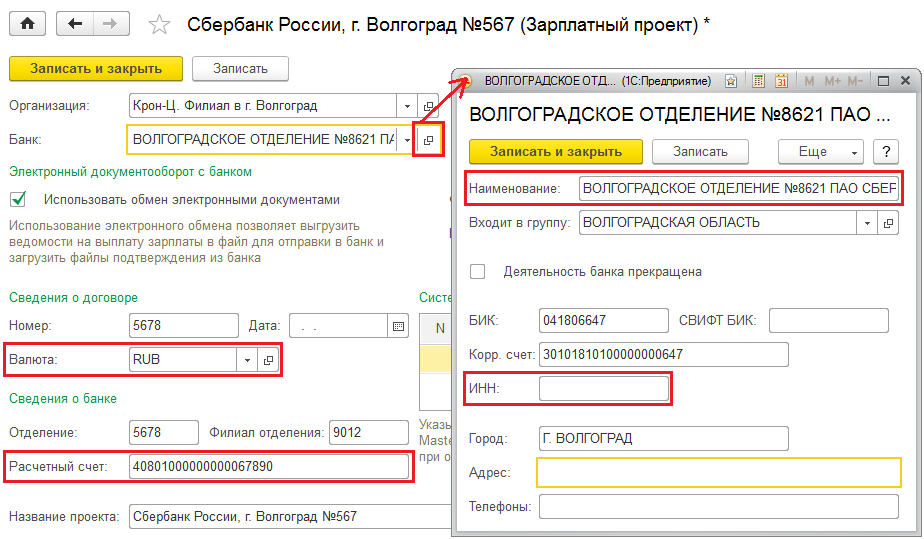The height and width of the screenshot is (539, 924).
Task: Click Записать in main form
Action: click(x=240, y=69)
